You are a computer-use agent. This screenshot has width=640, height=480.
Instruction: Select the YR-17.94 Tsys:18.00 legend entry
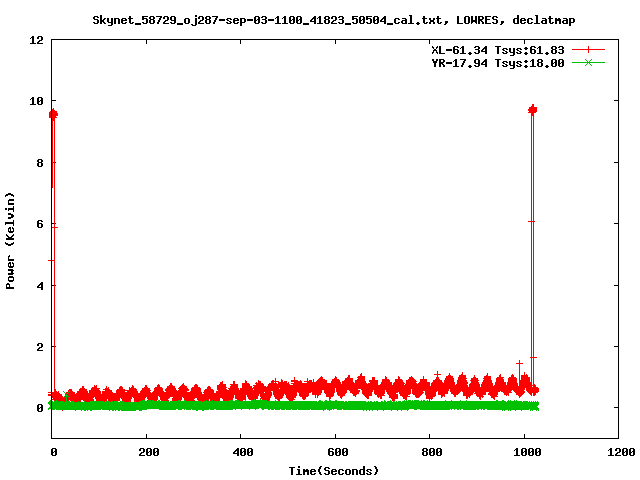pyautogui.click(x=498, y=63)
